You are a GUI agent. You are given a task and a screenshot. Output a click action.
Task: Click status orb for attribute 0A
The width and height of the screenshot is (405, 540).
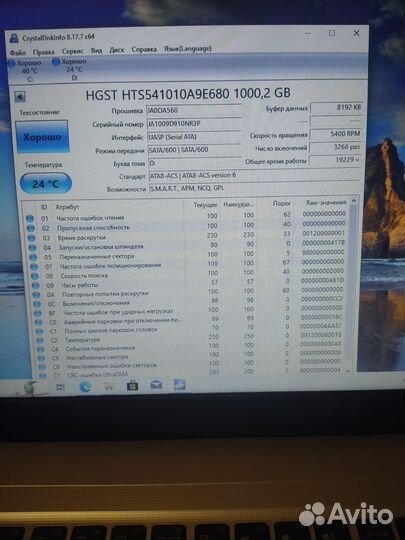point(36,295)
